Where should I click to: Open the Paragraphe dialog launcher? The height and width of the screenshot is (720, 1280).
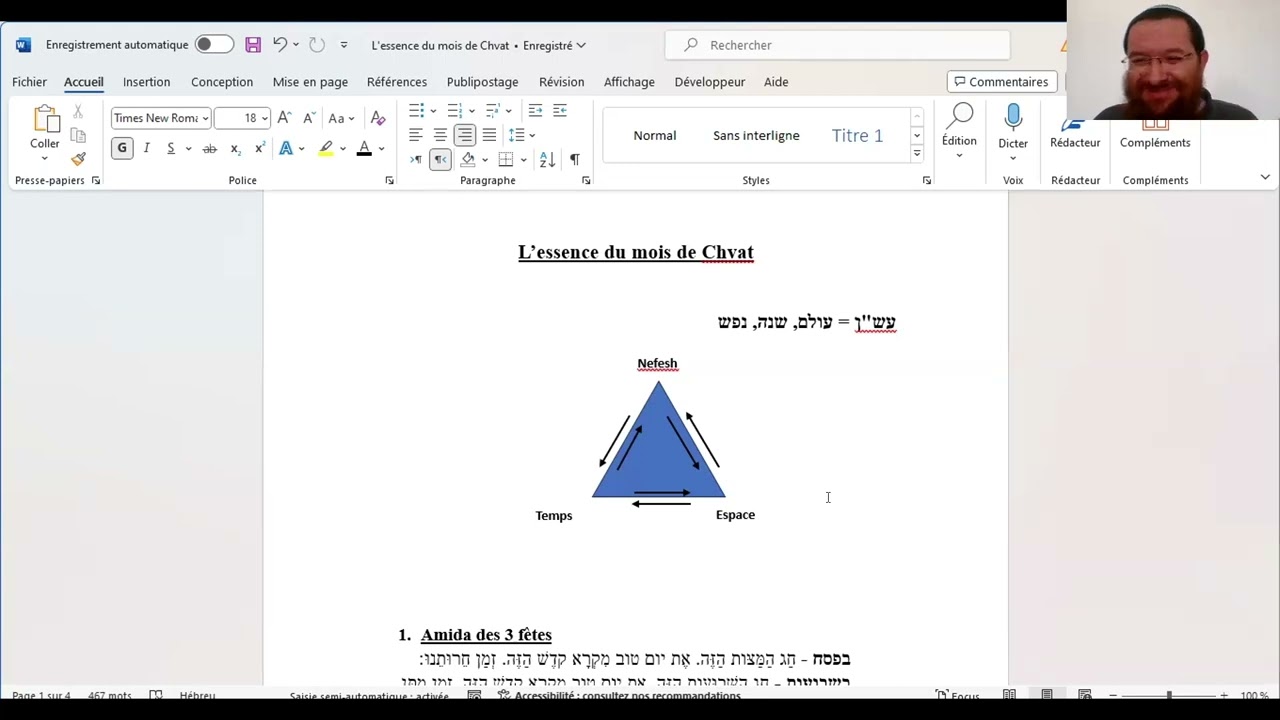[586, 180]
